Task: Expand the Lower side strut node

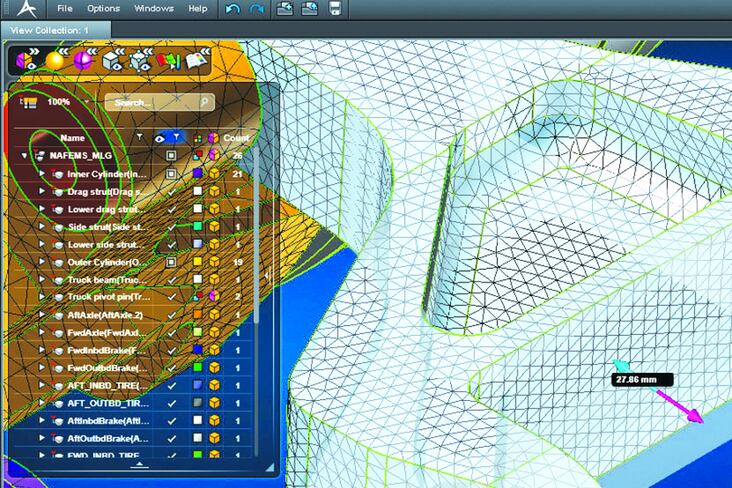Action: [42, 244]
